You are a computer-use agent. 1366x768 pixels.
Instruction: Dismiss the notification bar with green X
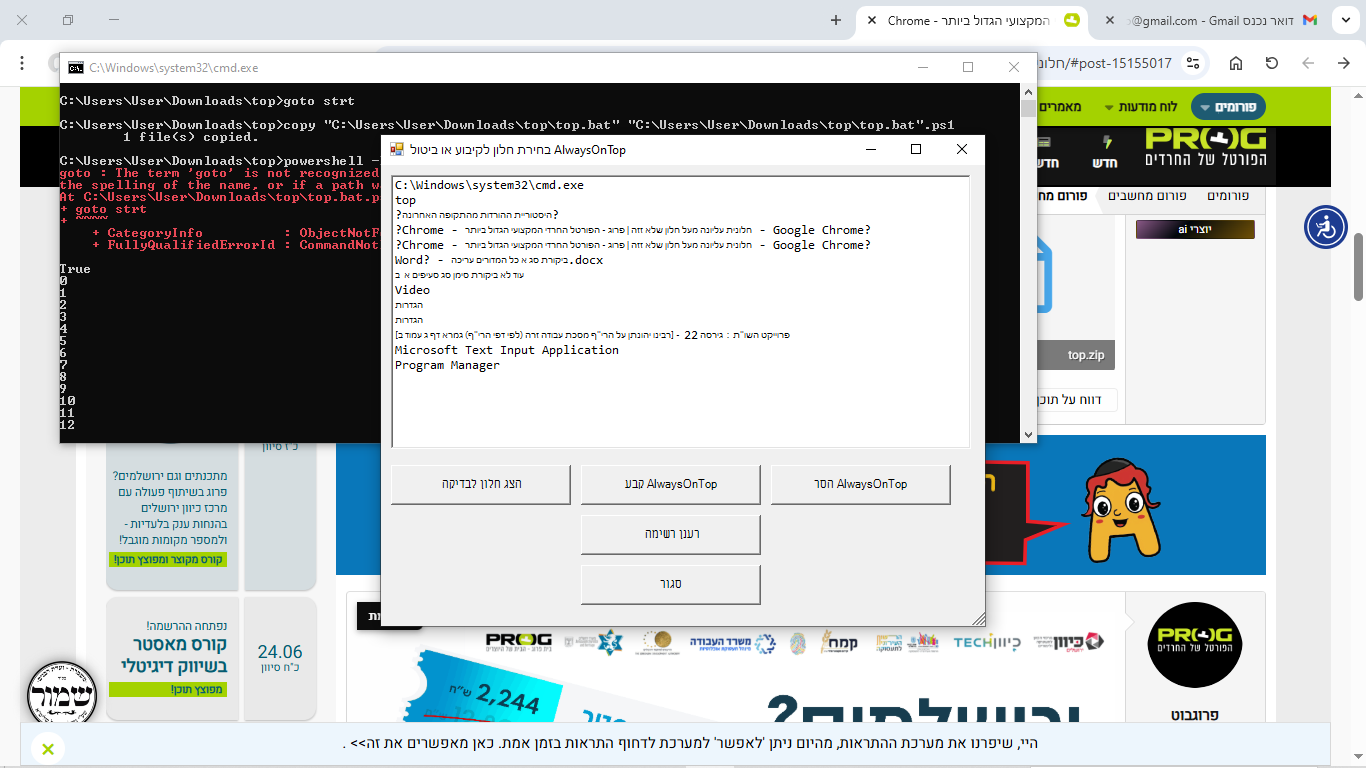click(47, 748)
